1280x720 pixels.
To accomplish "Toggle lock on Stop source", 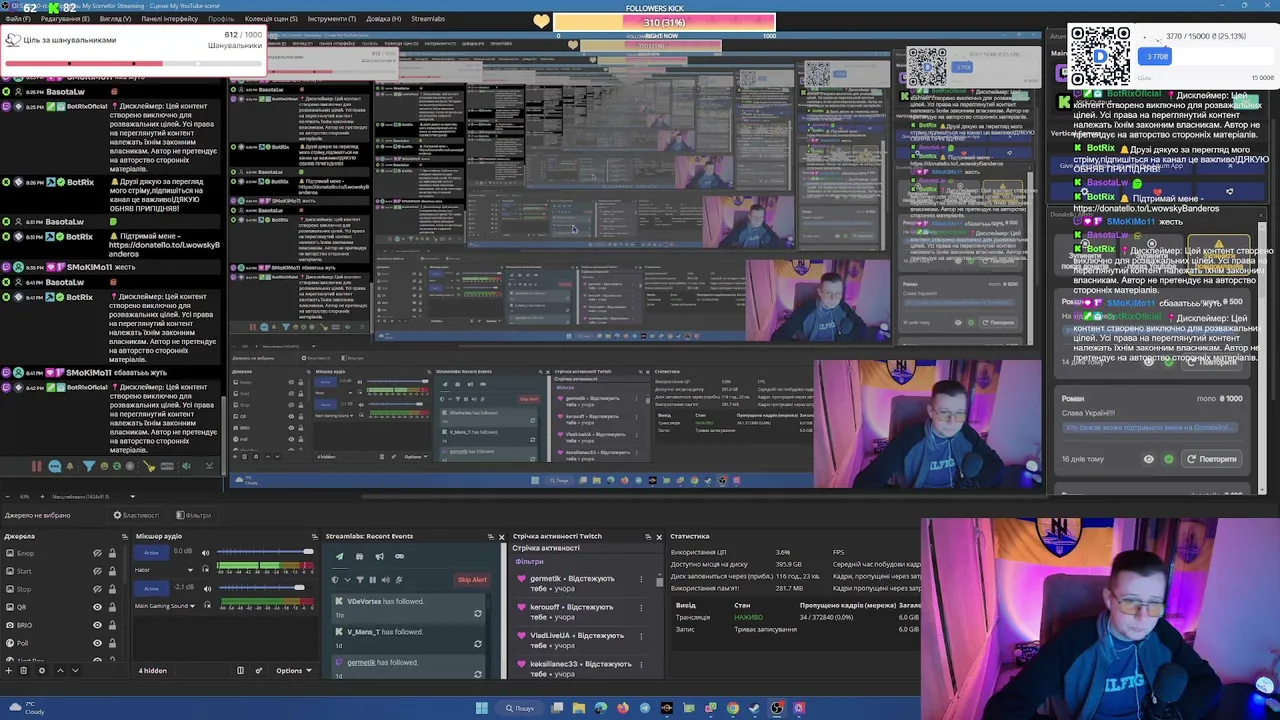I will coord(112,589).
